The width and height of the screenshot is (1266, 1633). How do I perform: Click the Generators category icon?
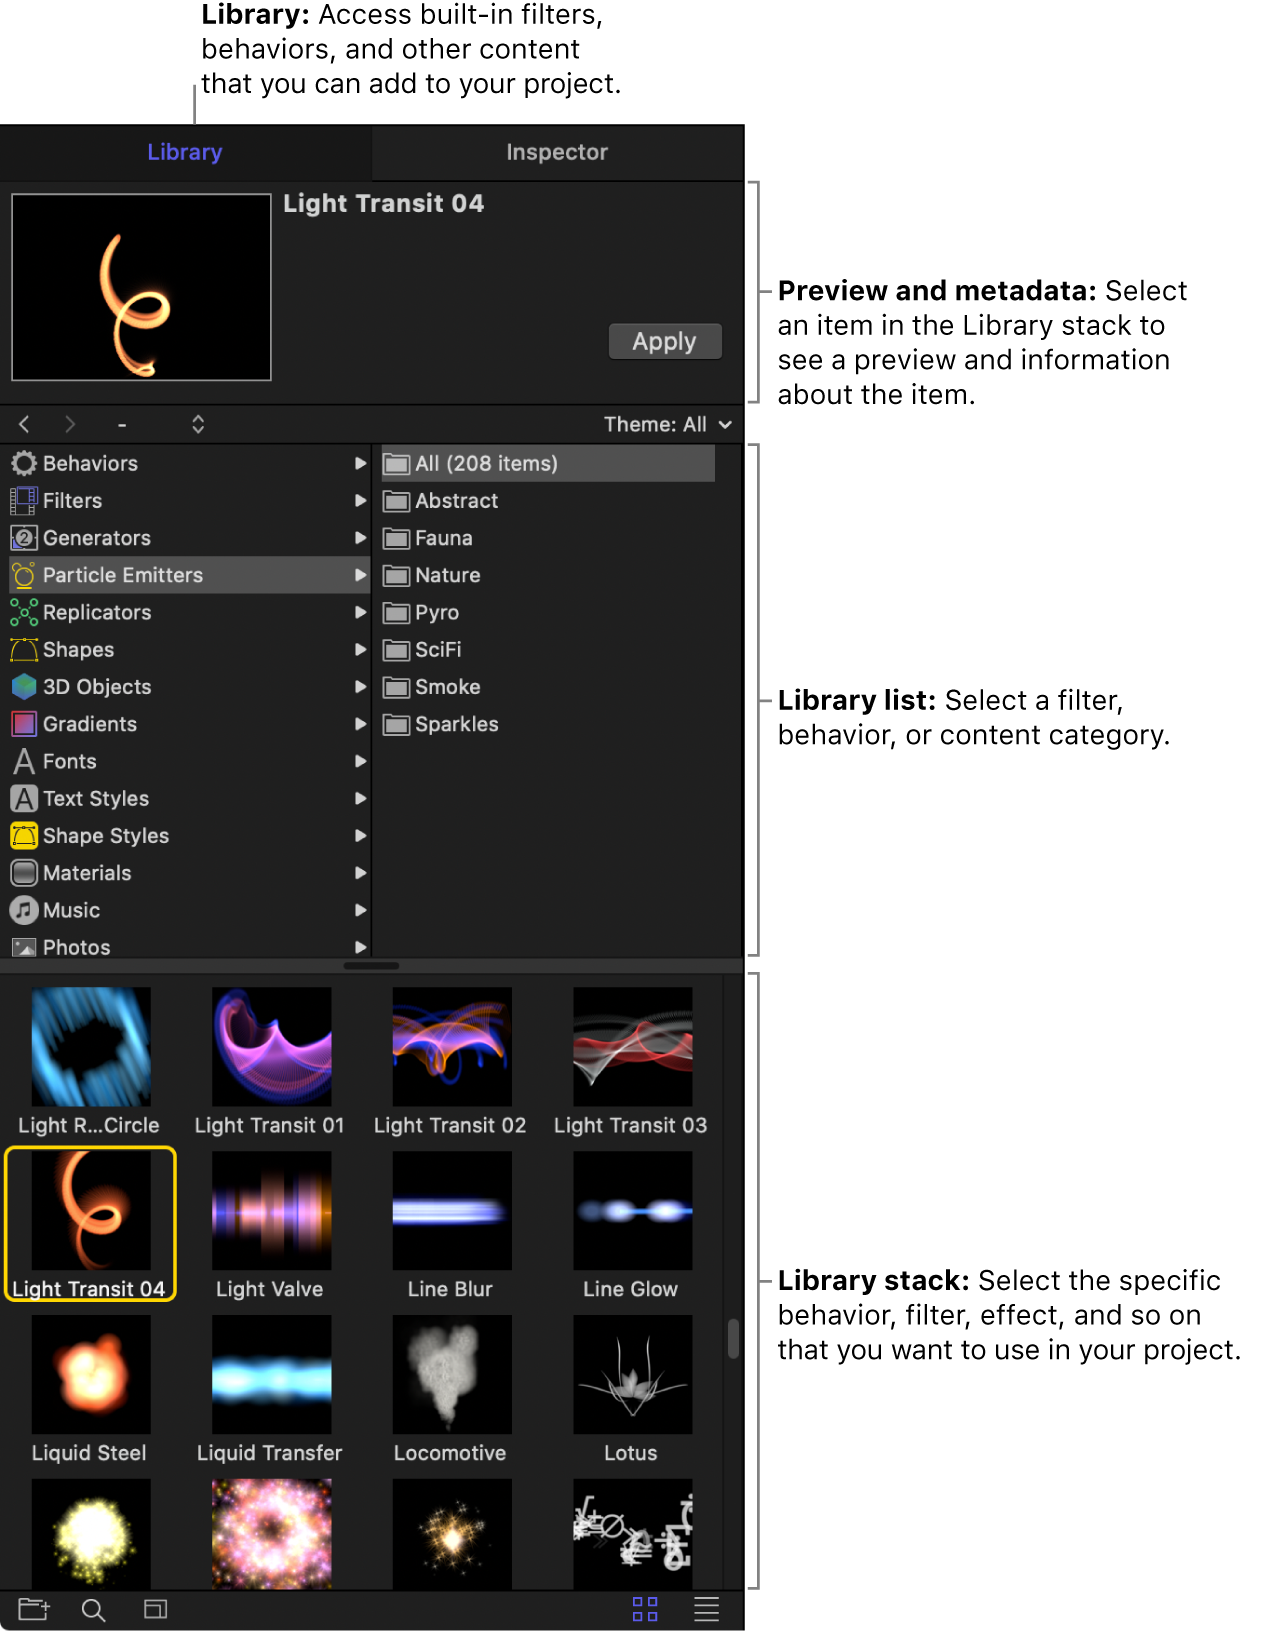click(x=24, y=538)
